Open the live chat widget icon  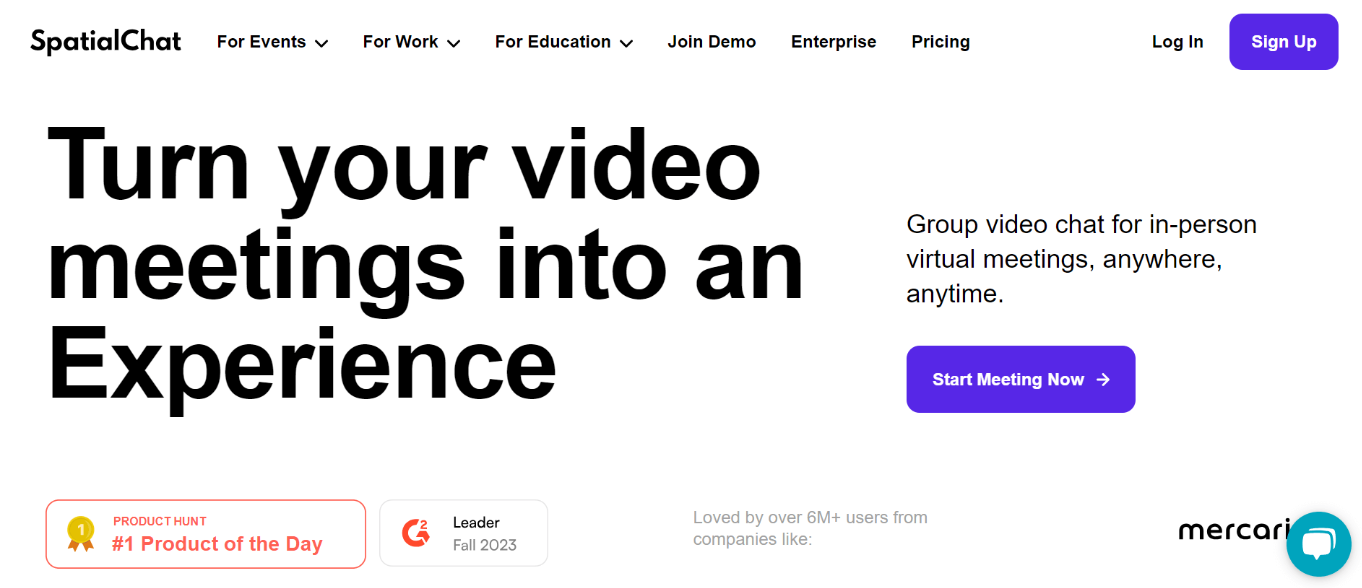(x=1318, y=545)
